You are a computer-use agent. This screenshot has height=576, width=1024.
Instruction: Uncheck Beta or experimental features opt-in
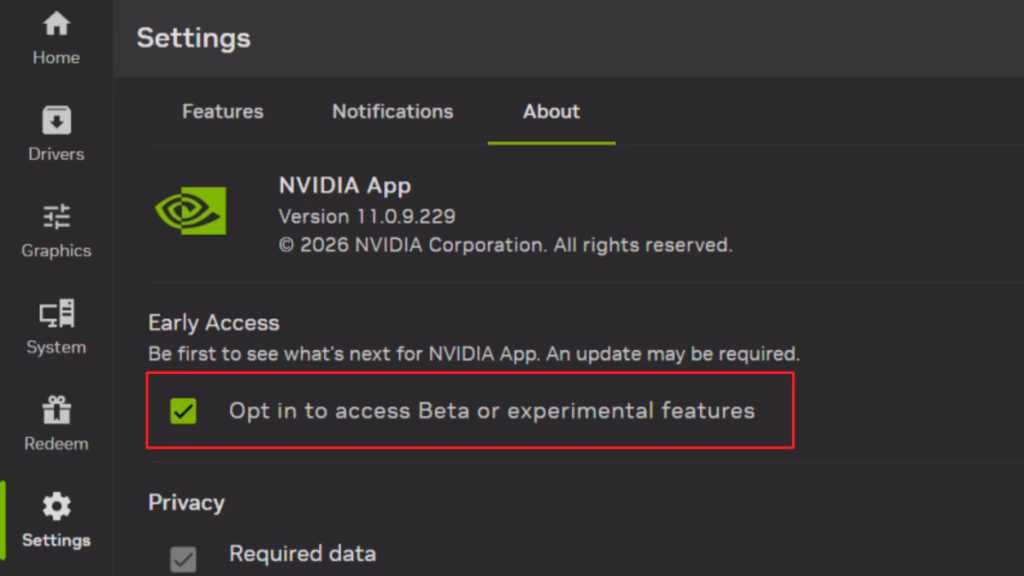184,411
